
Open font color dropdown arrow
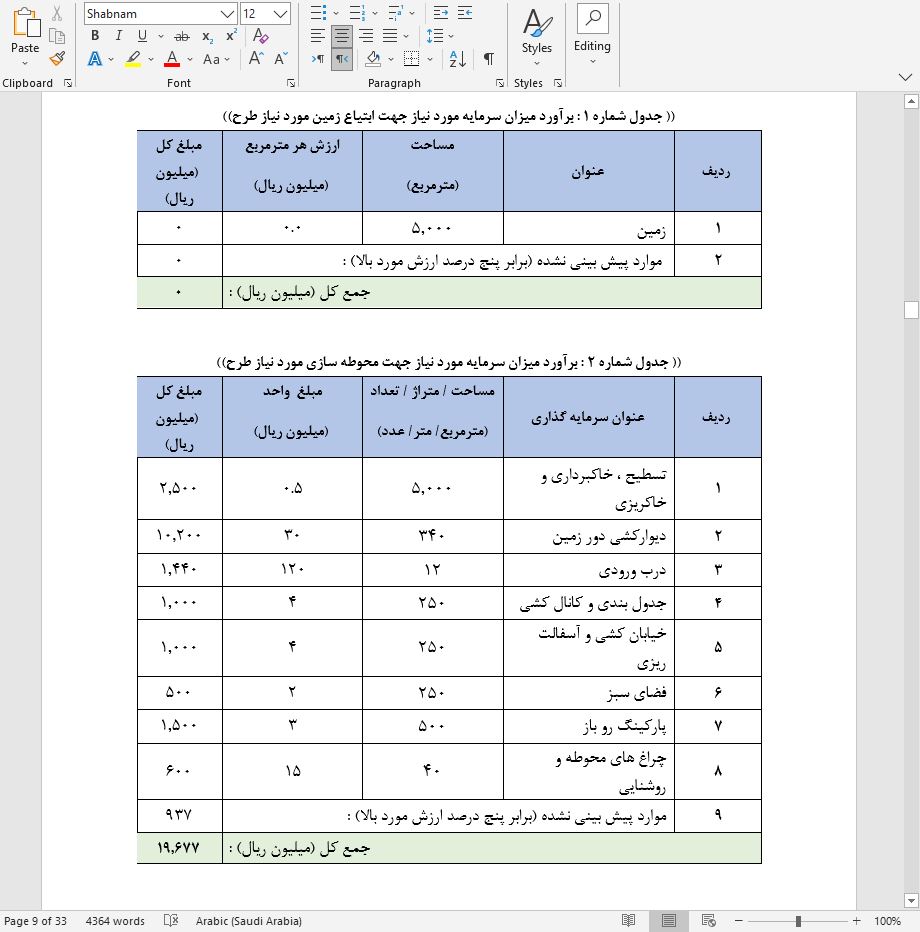tap(190, 59)
